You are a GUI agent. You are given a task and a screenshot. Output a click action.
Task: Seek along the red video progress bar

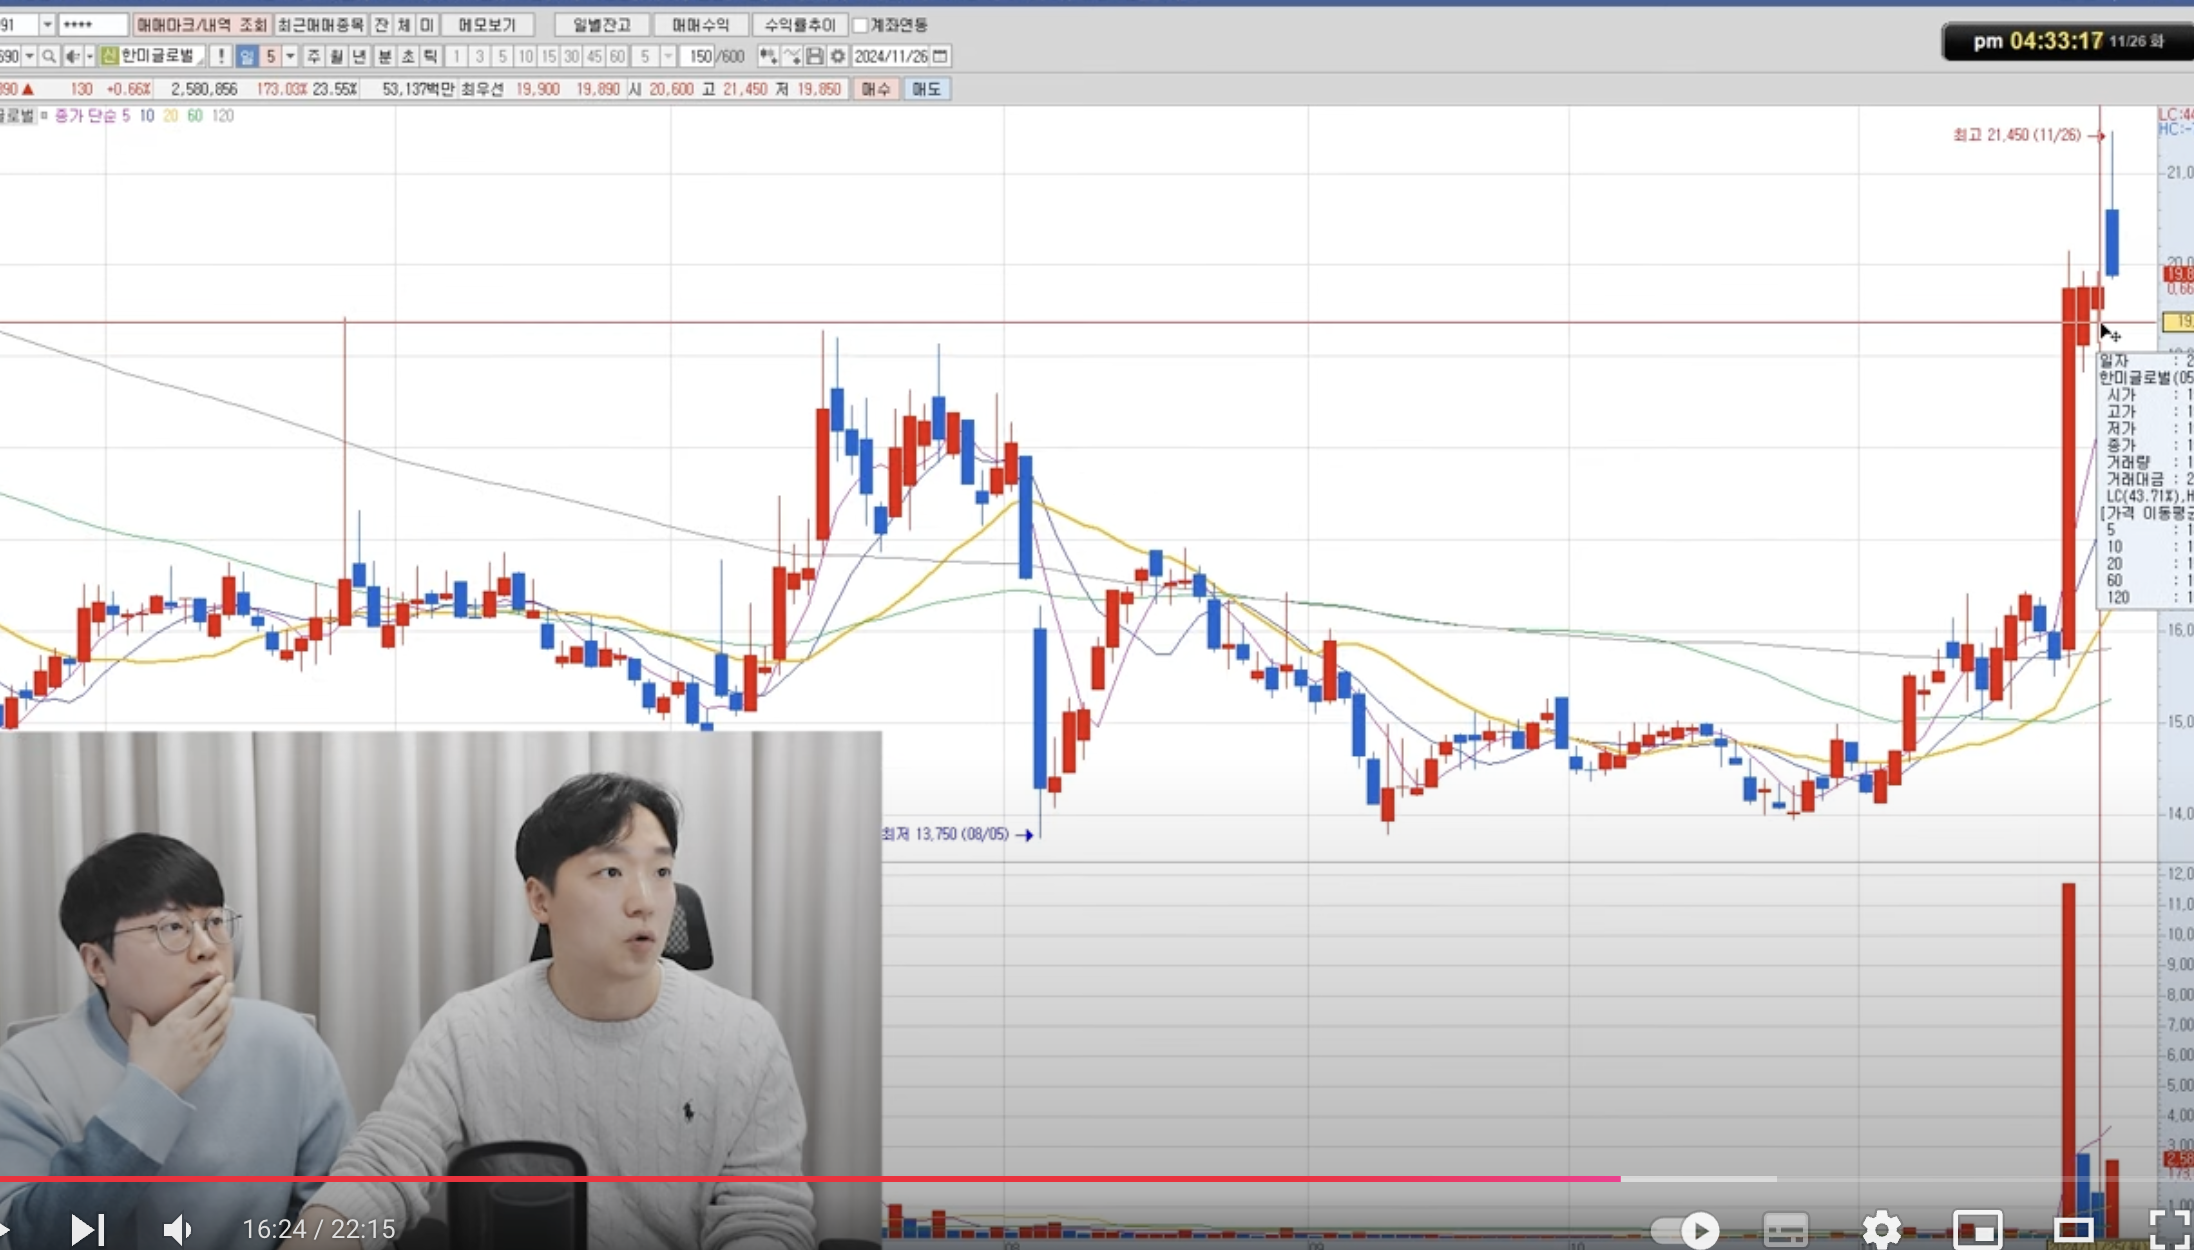click(x=800, y=1179)
